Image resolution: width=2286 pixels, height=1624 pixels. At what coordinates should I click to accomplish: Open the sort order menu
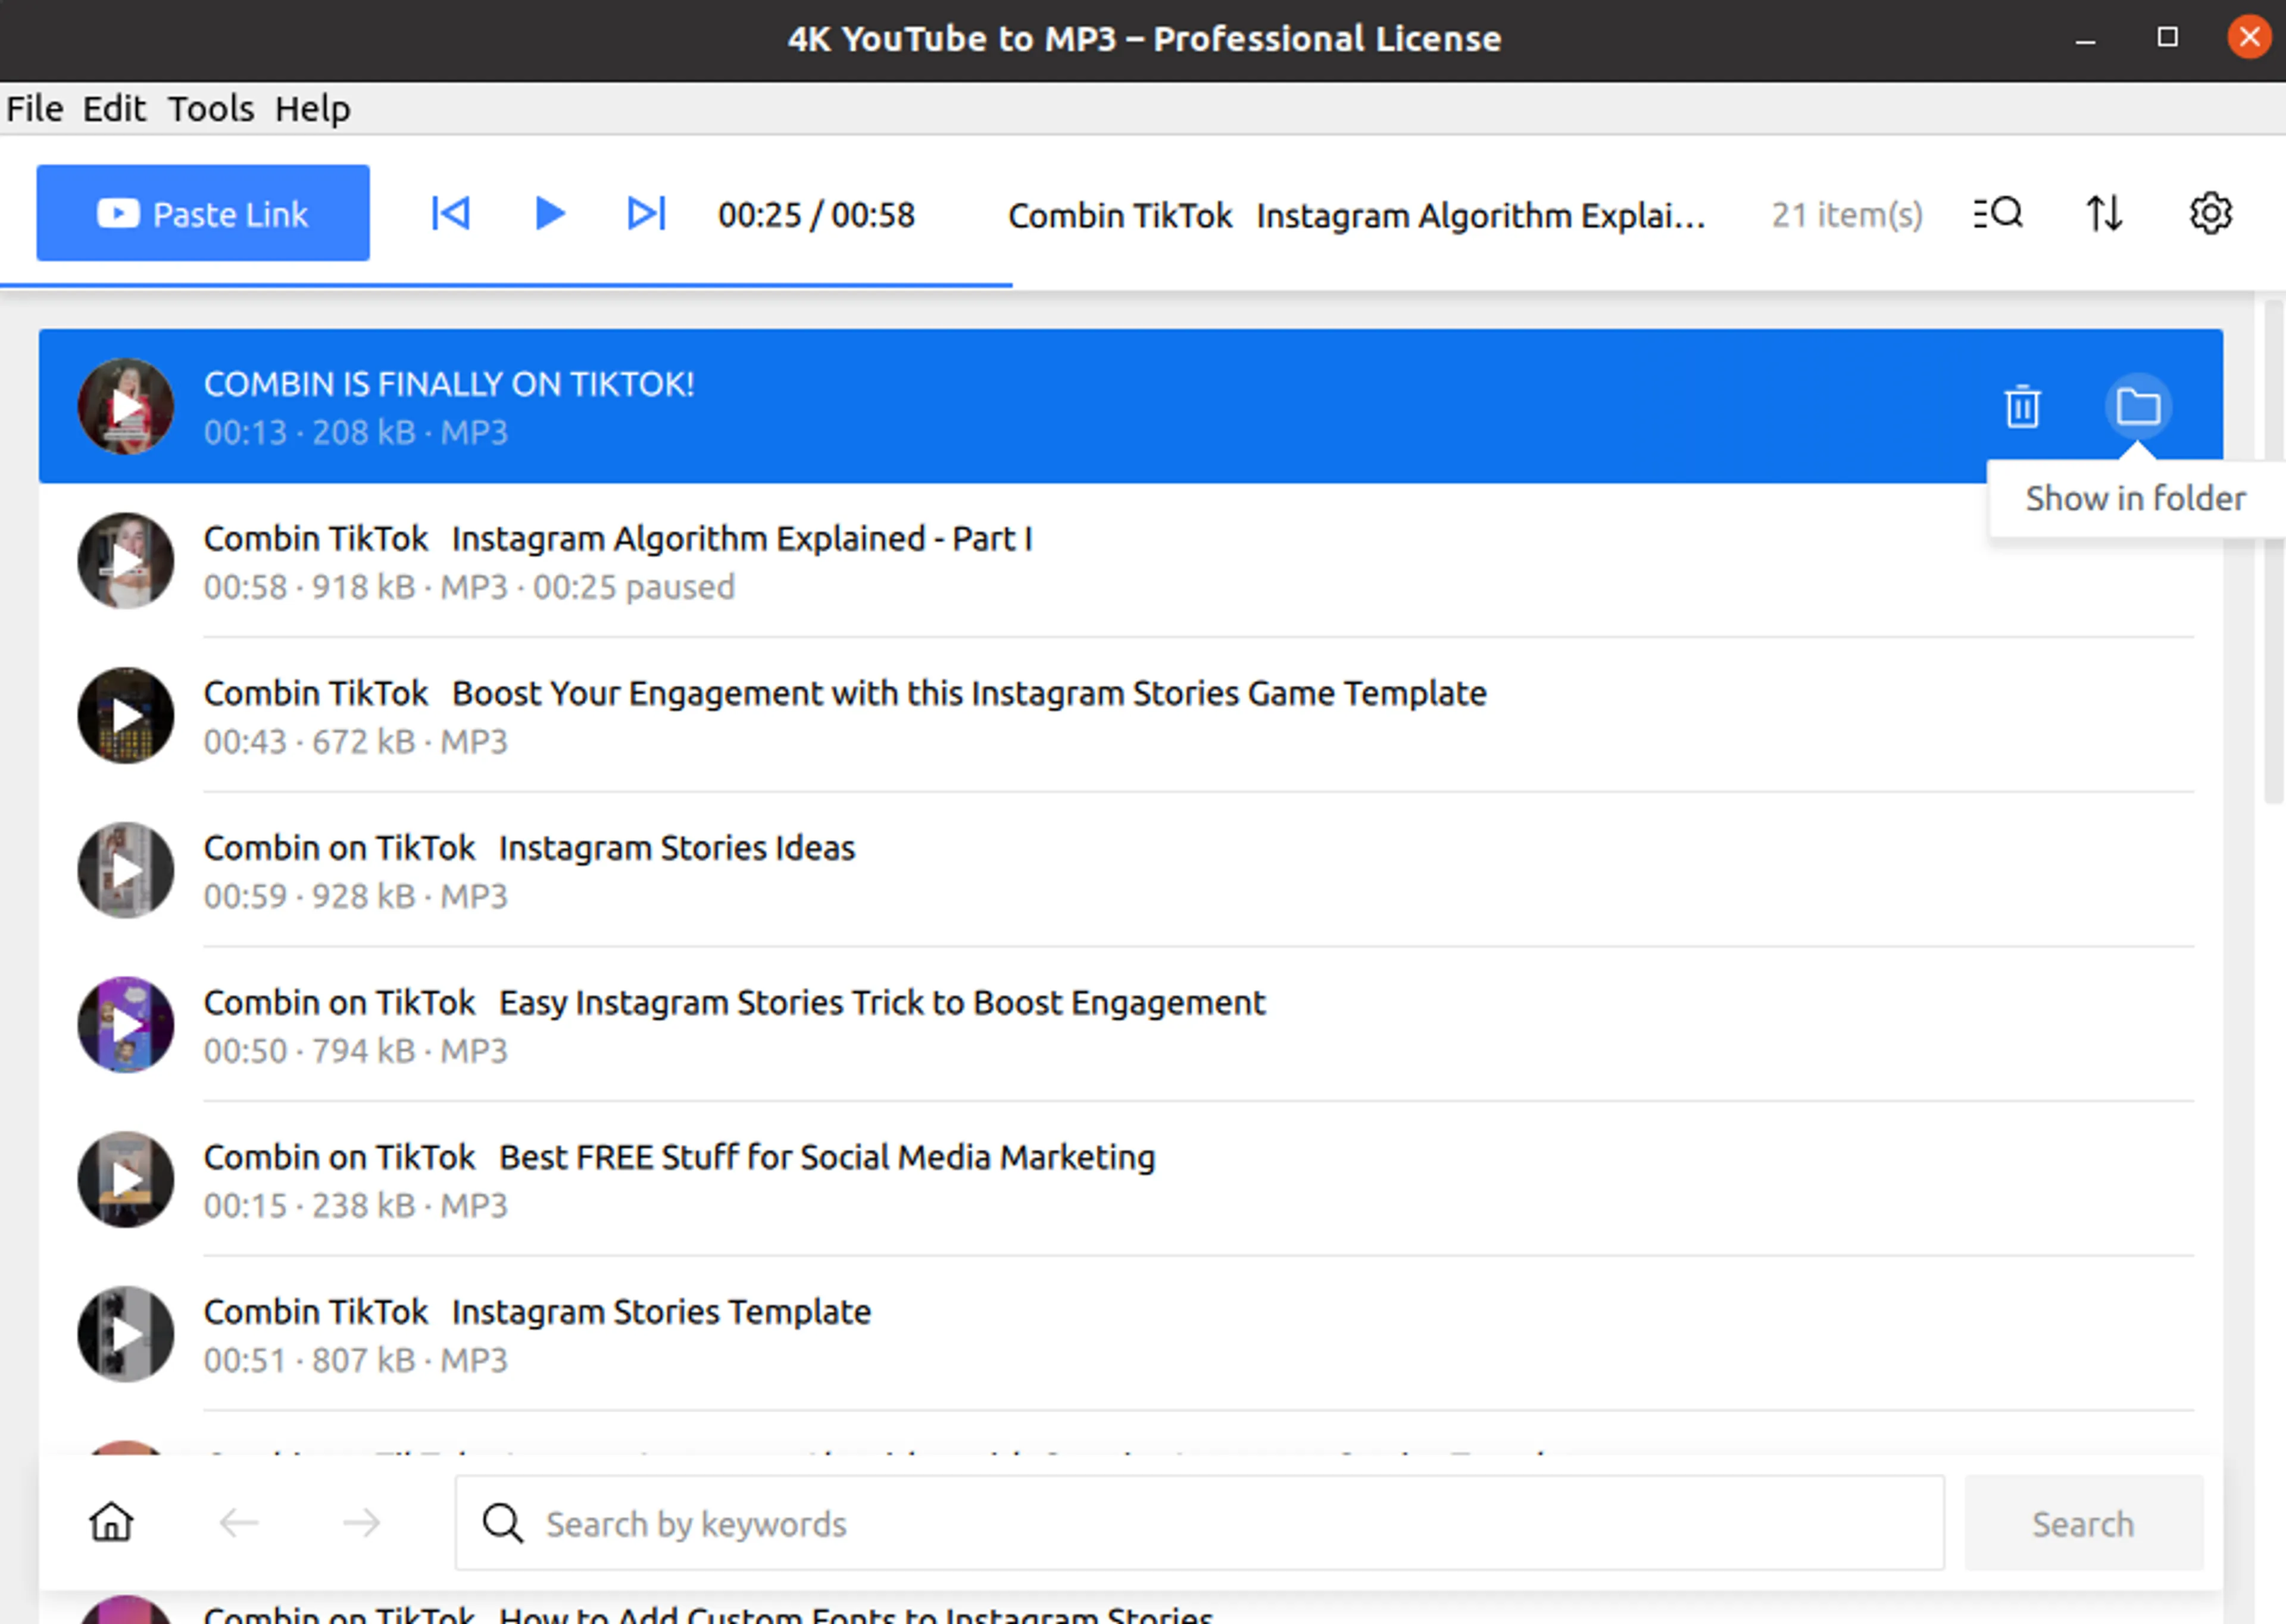[2104, 213]
